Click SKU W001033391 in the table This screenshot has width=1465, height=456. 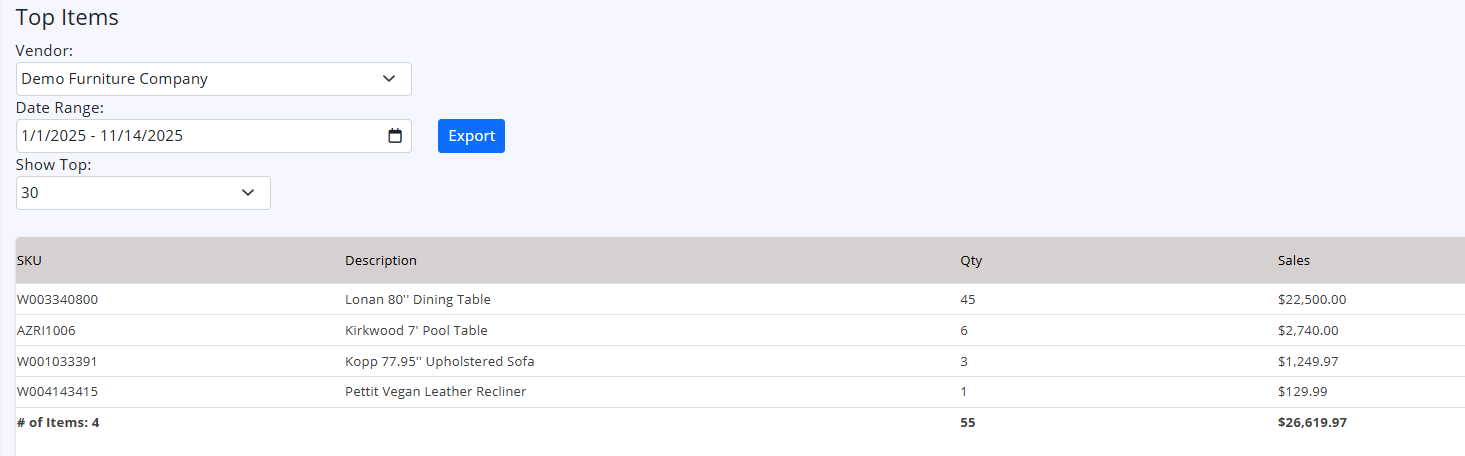click(x=57, y=361)
